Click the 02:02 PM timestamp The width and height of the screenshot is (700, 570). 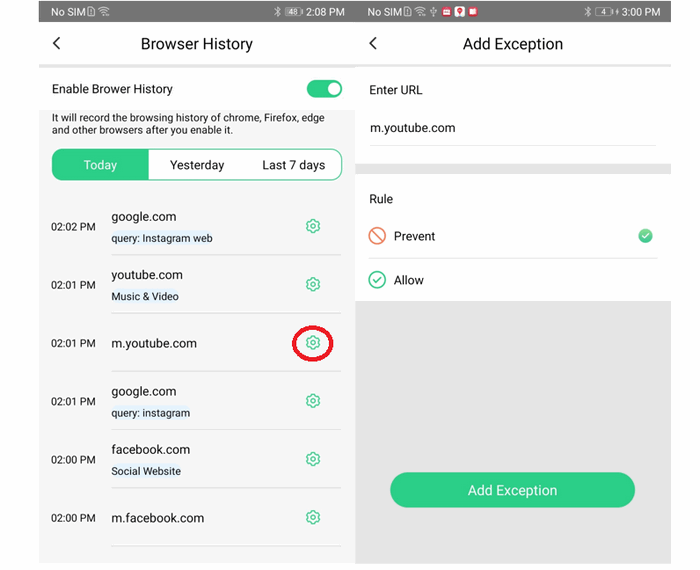point(73,227)
